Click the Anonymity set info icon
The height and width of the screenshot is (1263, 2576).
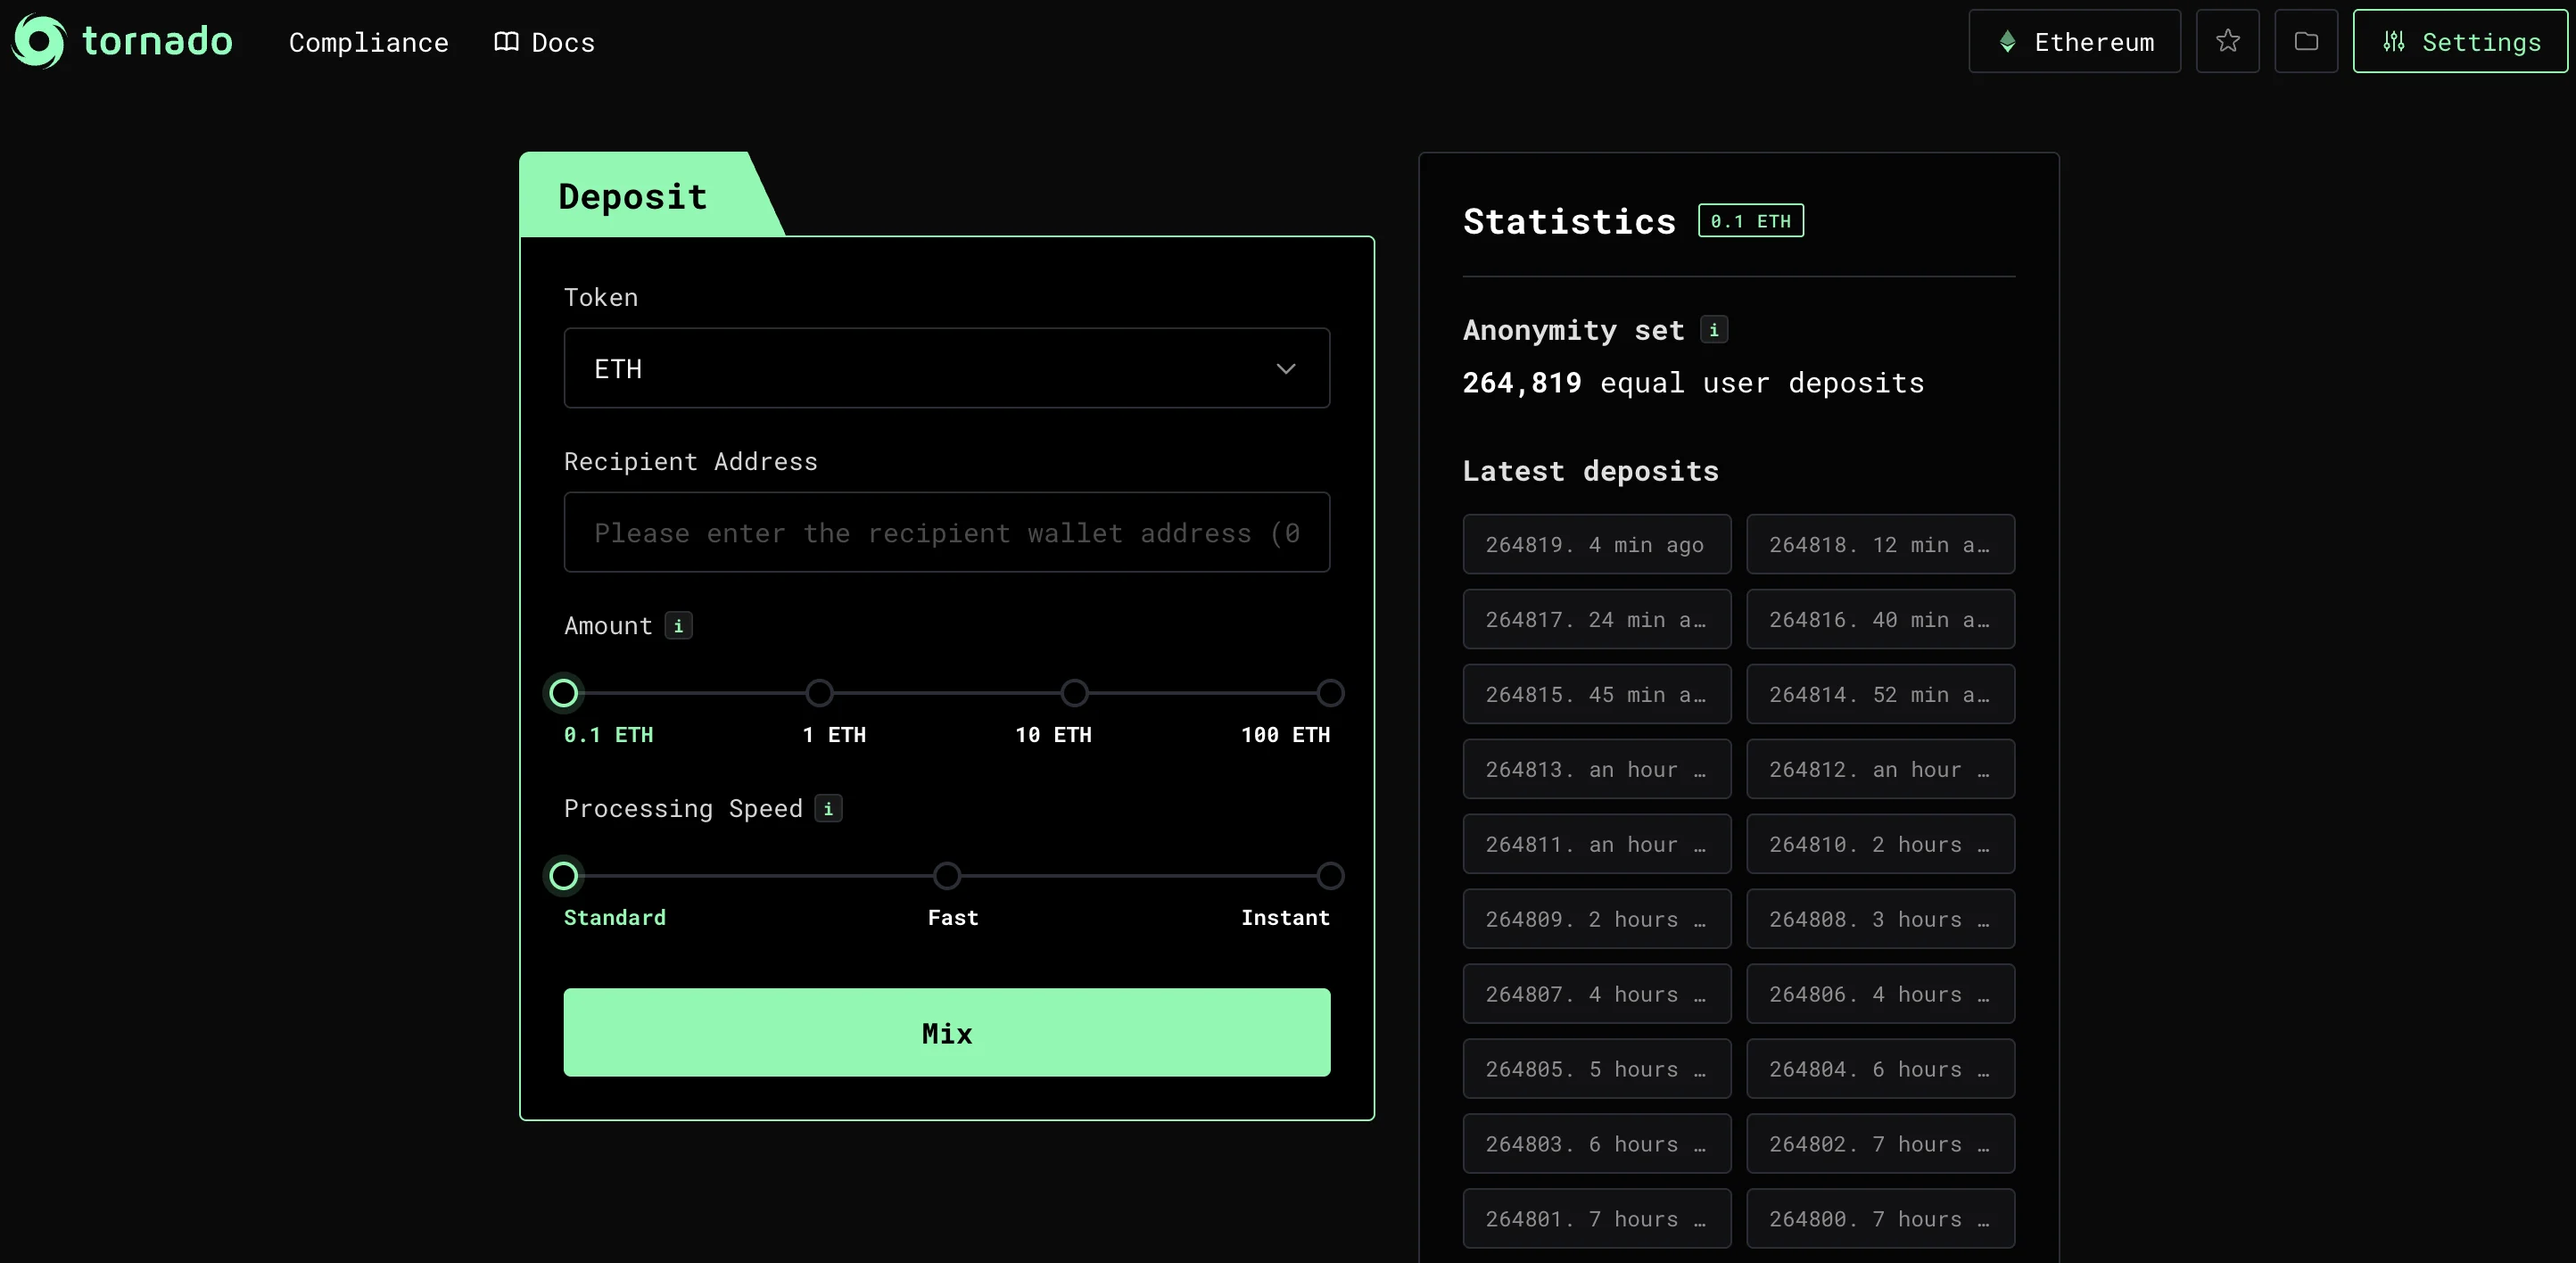pos(1714,330)
